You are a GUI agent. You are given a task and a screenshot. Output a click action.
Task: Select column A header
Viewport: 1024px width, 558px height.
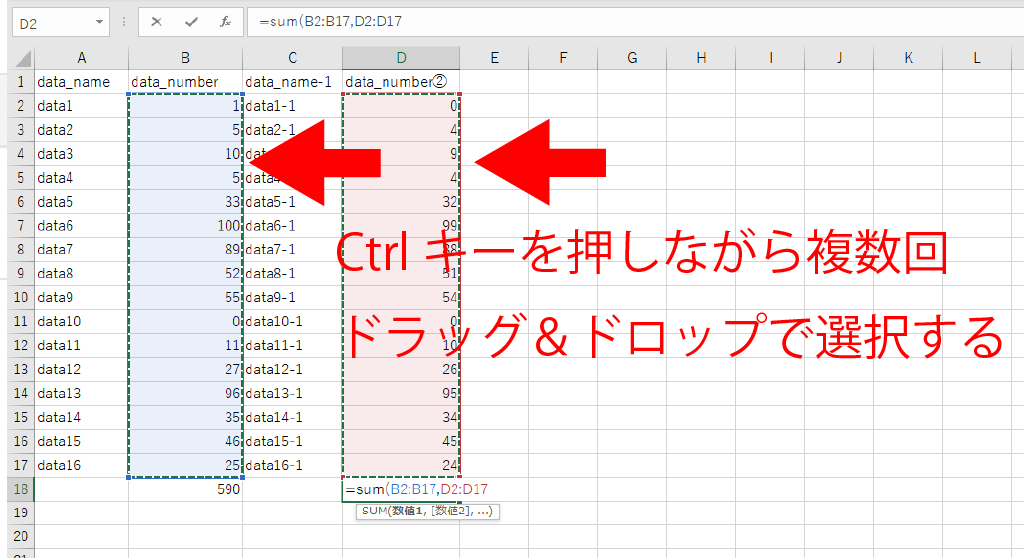click(x=81, y=58)
